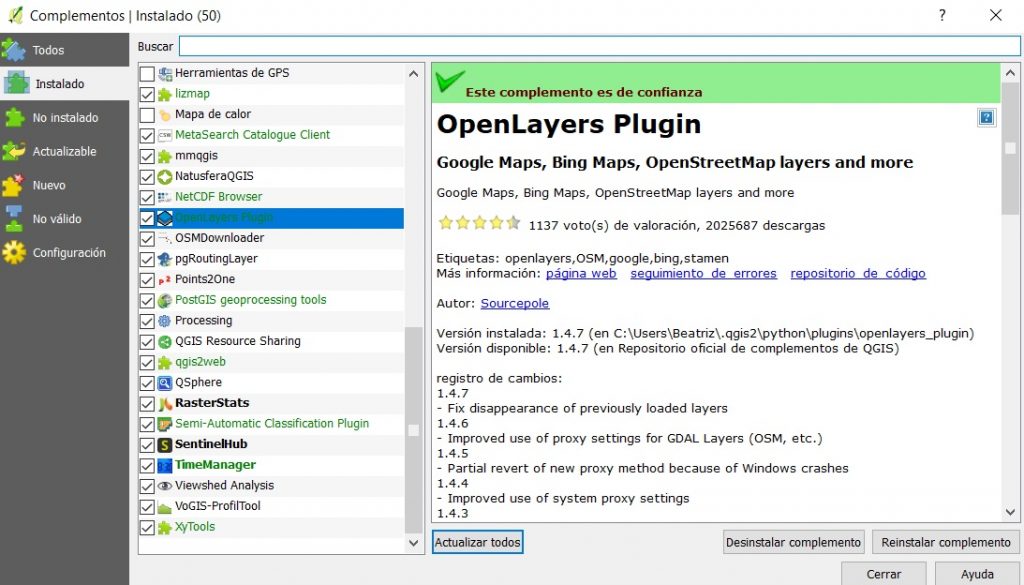Click the lizmap plugin icon
The width and height of the screenshot is (1024, 585).
click(165, 94)
